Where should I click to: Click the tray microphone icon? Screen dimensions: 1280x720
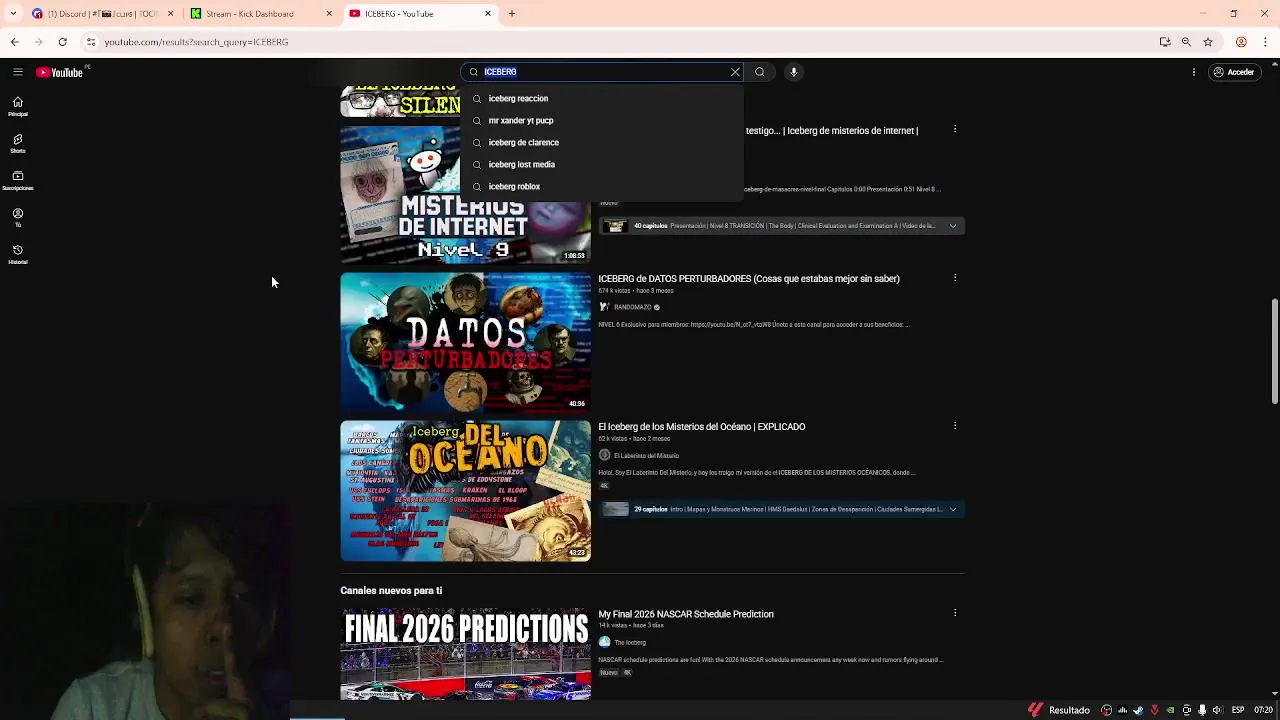(x=1202, y=710)
